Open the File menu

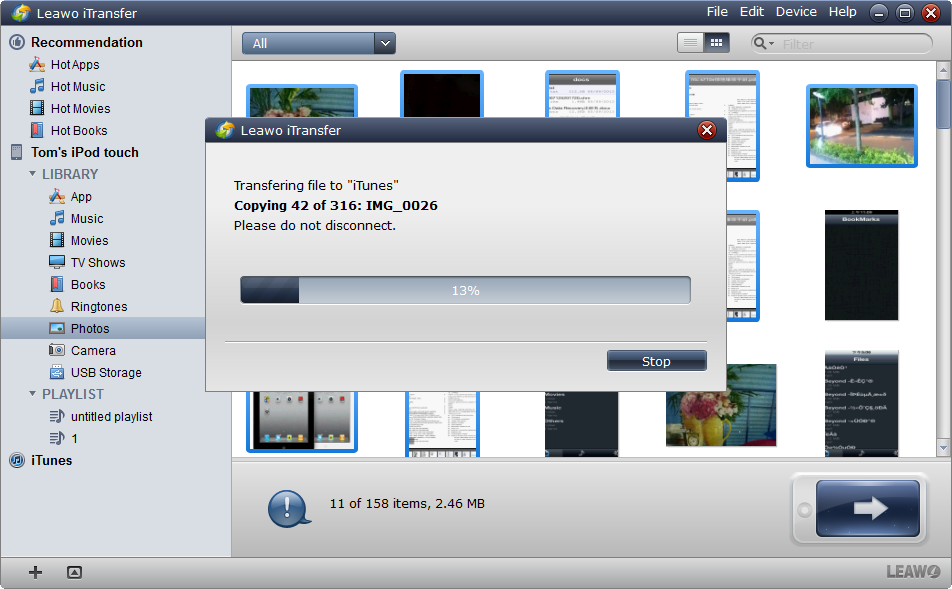coord(717,12)
